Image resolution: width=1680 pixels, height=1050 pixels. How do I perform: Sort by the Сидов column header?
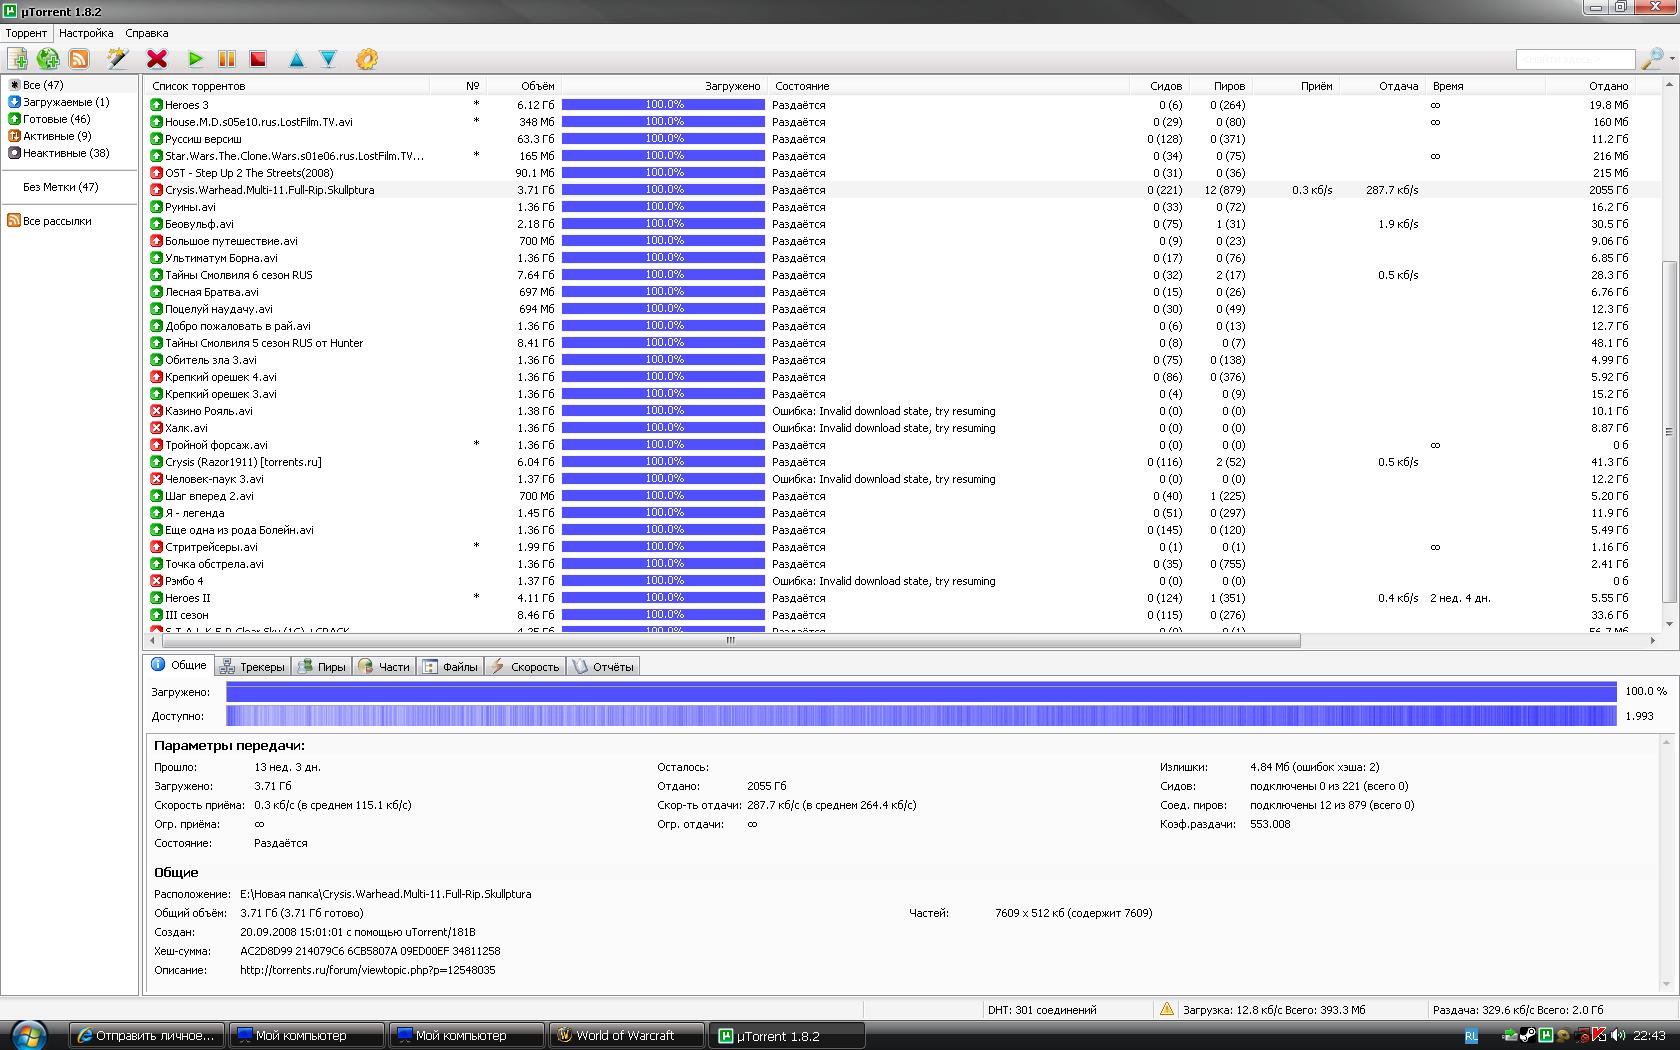[x=1158, y=86]
